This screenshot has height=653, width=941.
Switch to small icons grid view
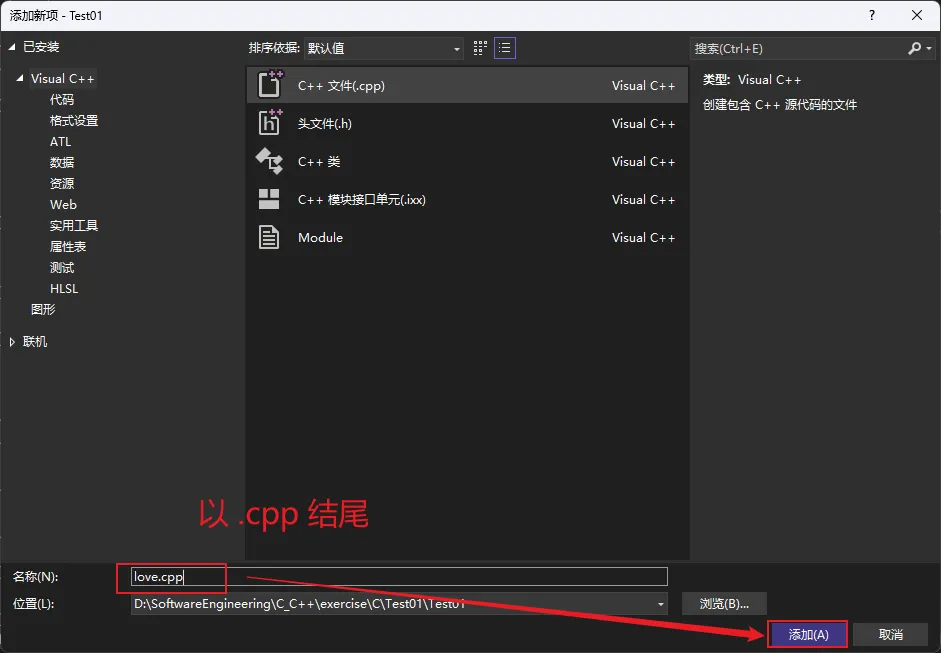[x=480, y=48]
